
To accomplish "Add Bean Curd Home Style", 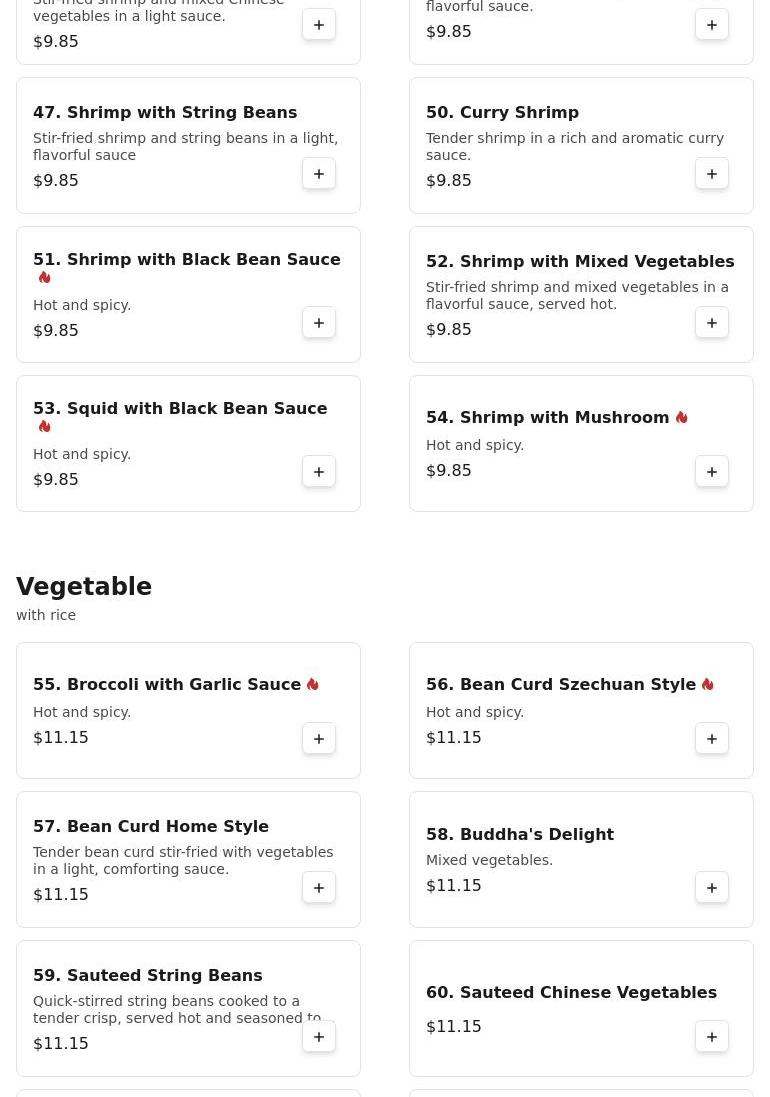I will [x=319, y=888].
